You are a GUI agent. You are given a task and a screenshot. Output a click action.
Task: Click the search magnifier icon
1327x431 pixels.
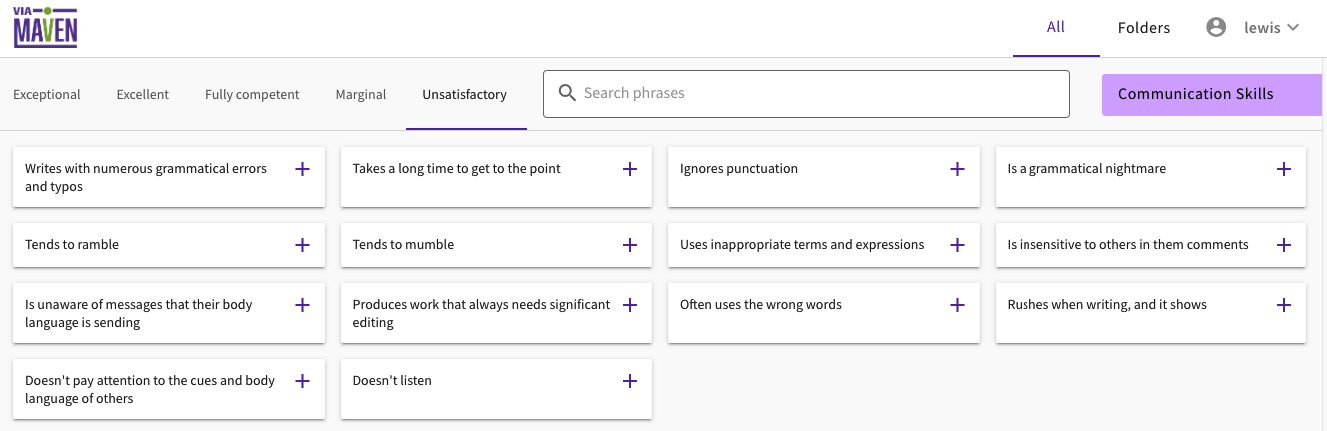pos(567,93)
